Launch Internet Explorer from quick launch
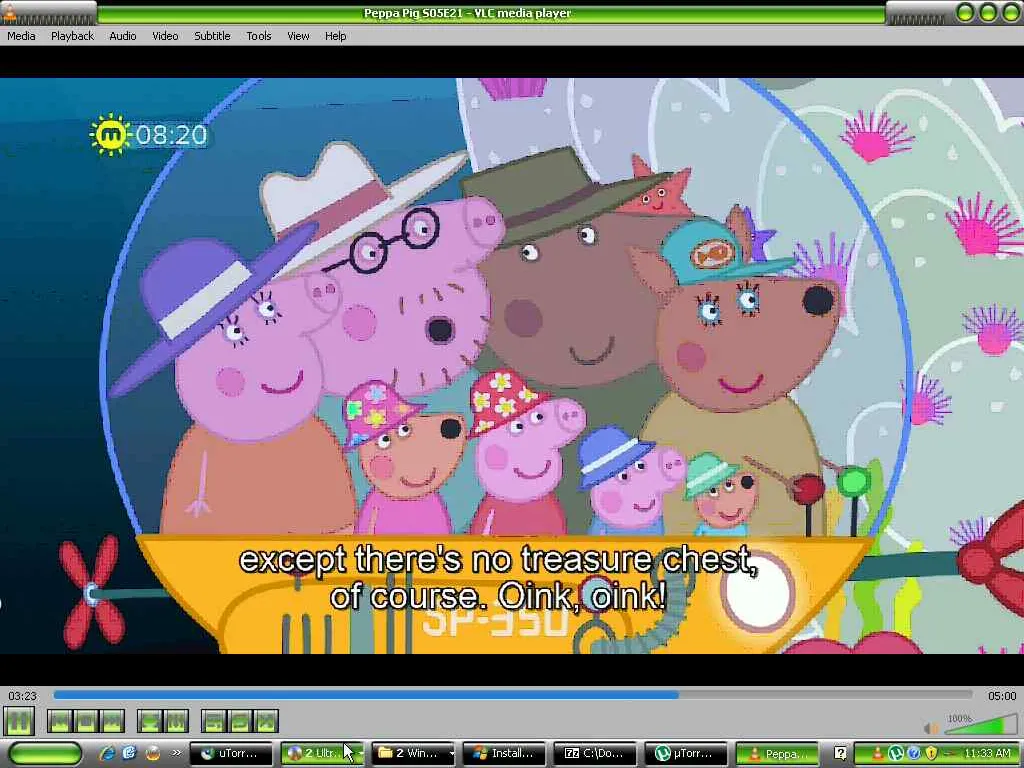The height and width of the screenshot is (768, 1024). (107, 753)
